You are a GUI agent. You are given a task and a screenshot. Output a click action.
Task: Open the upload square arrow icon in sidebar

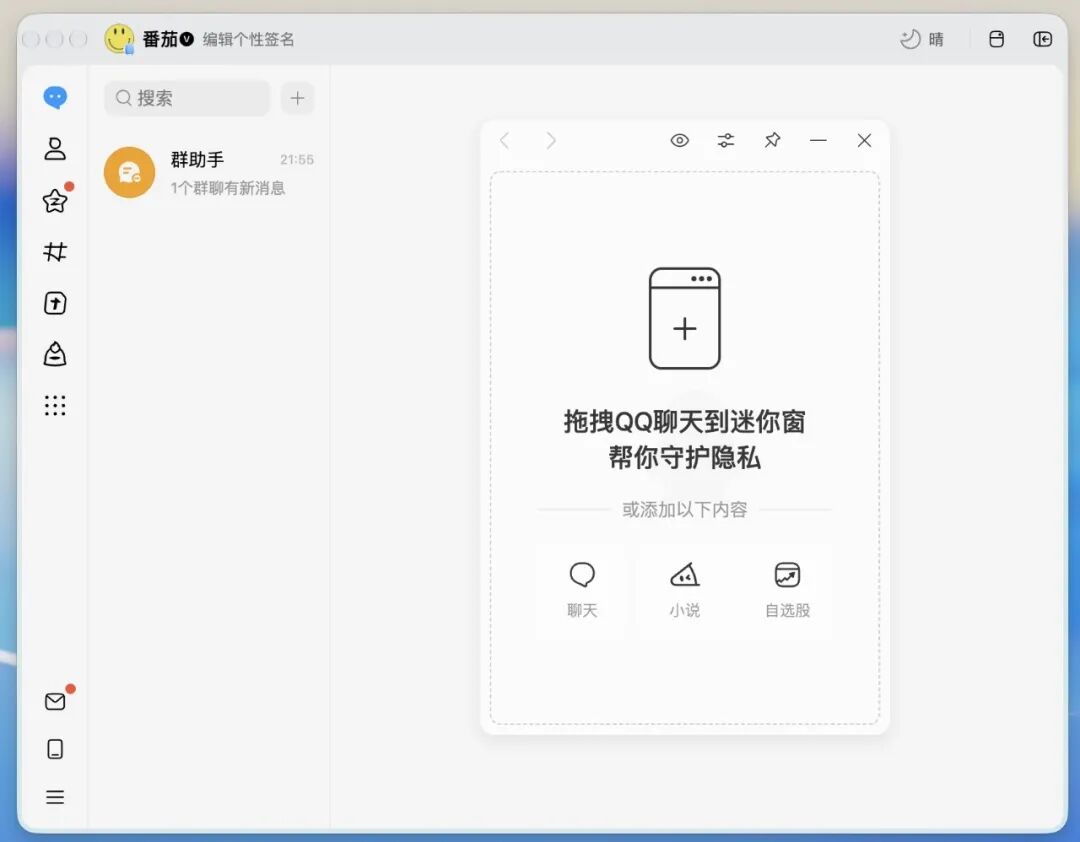tap(55, 303)
